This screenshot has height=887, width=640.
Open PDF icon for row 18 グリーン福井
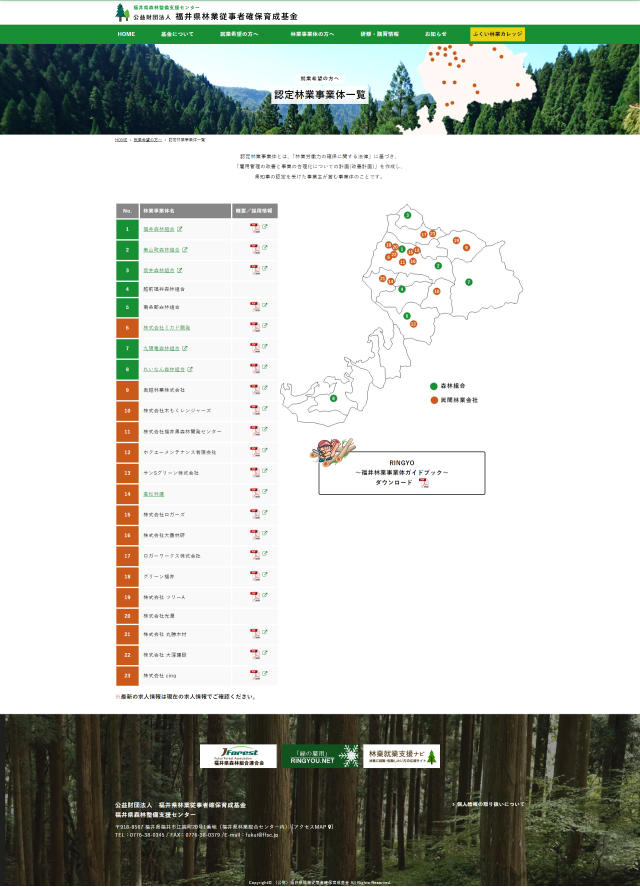tap(254, 575)
